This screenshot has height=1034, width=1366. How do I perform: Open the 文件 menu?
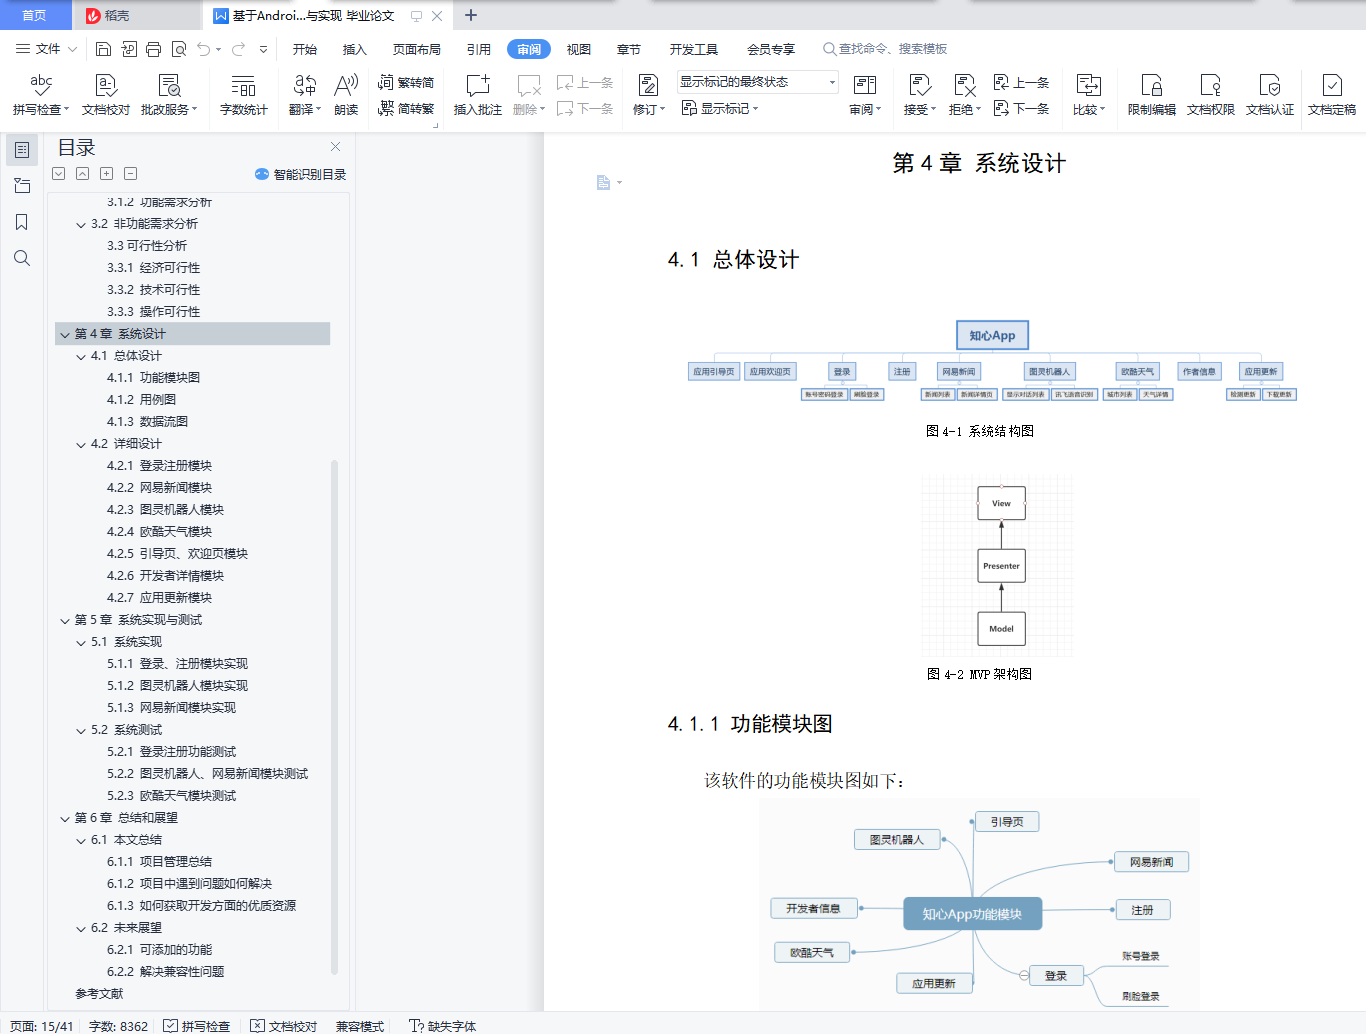46,49
